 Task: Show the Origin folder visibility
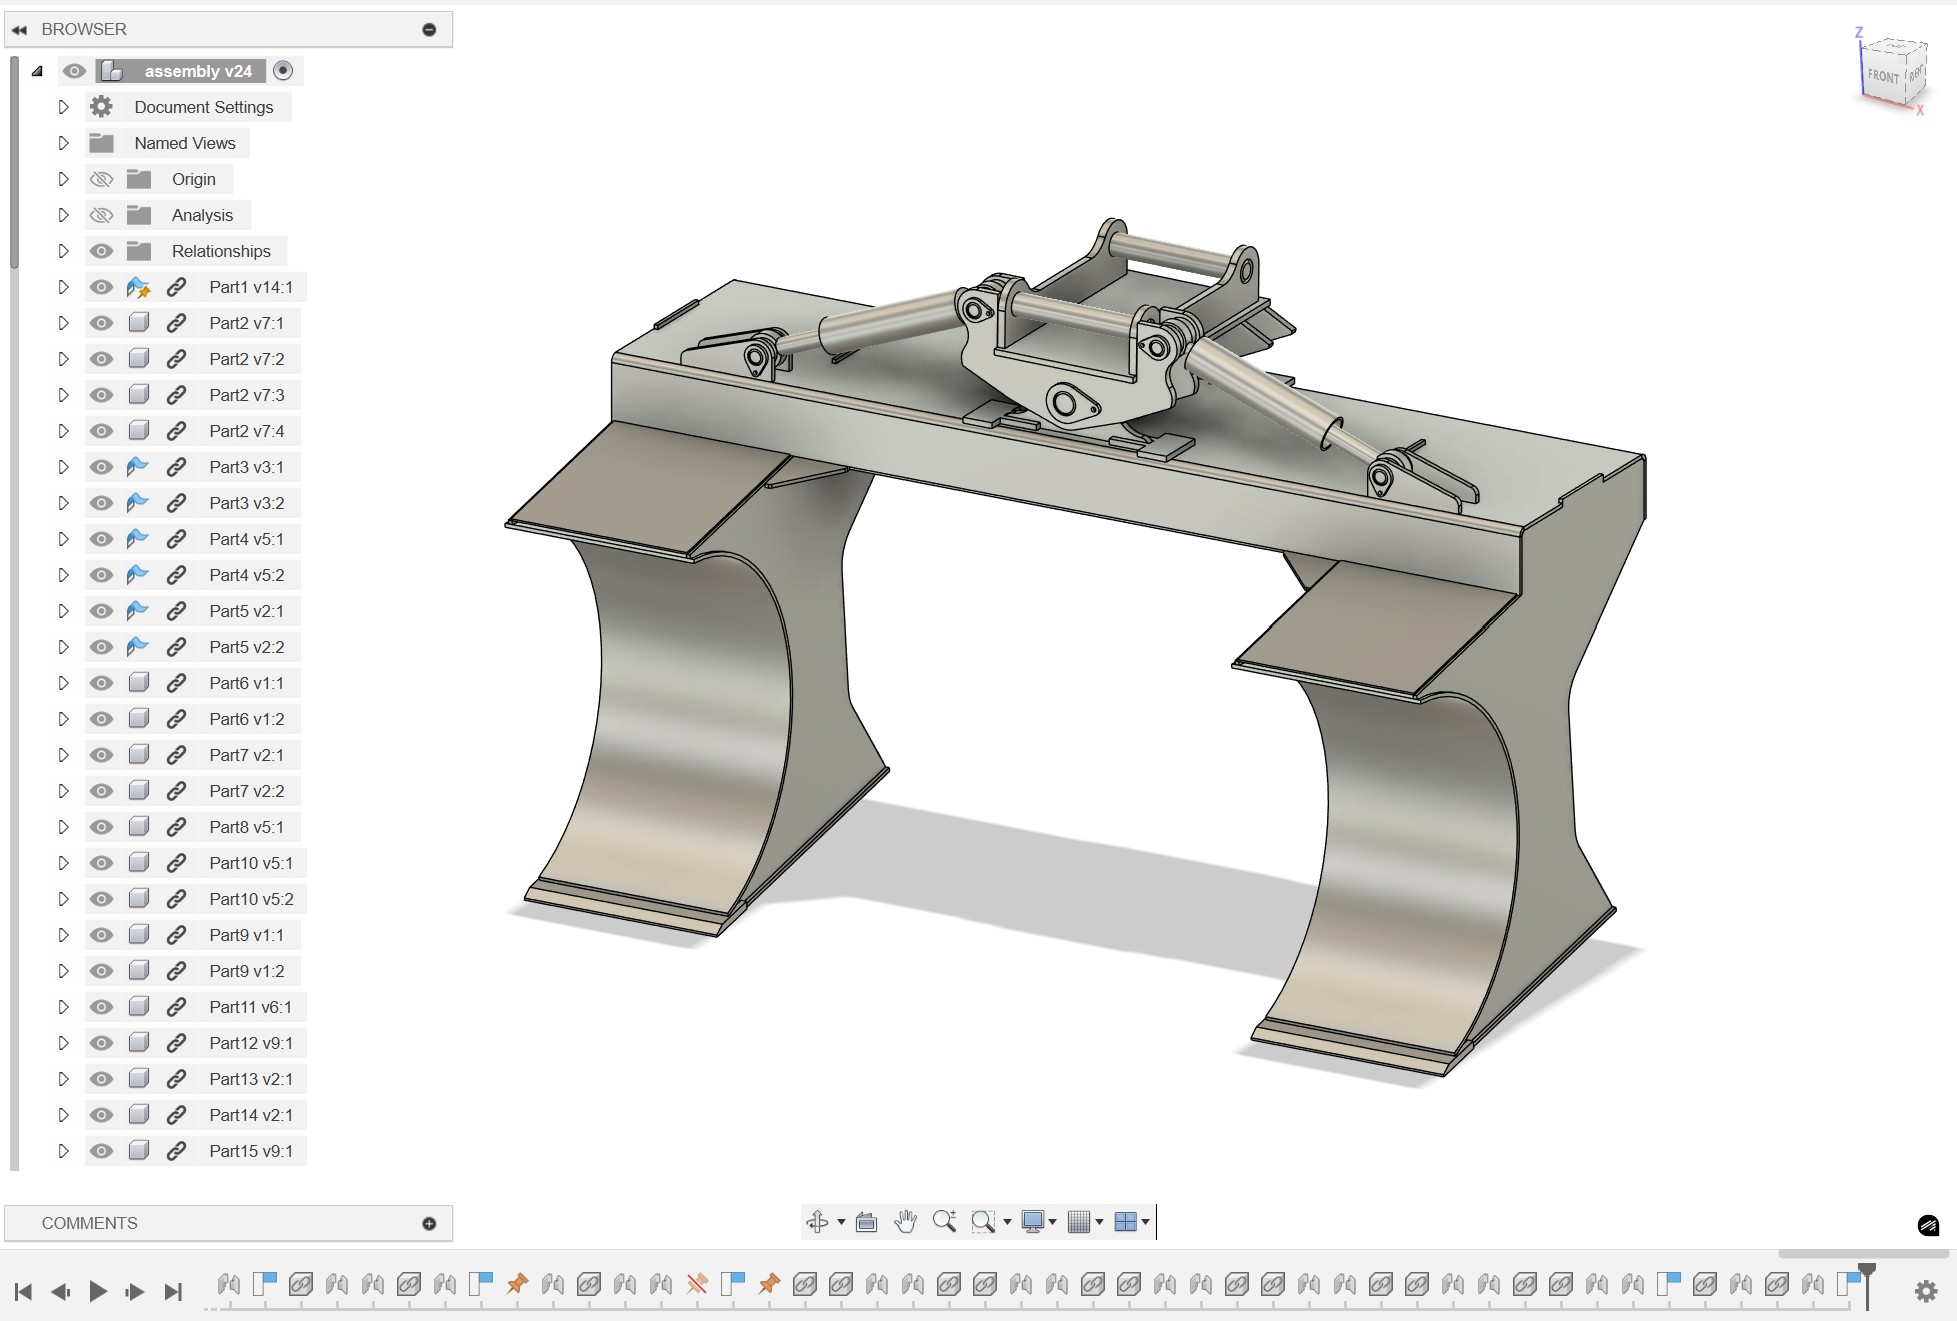click(x=101, y=179)
